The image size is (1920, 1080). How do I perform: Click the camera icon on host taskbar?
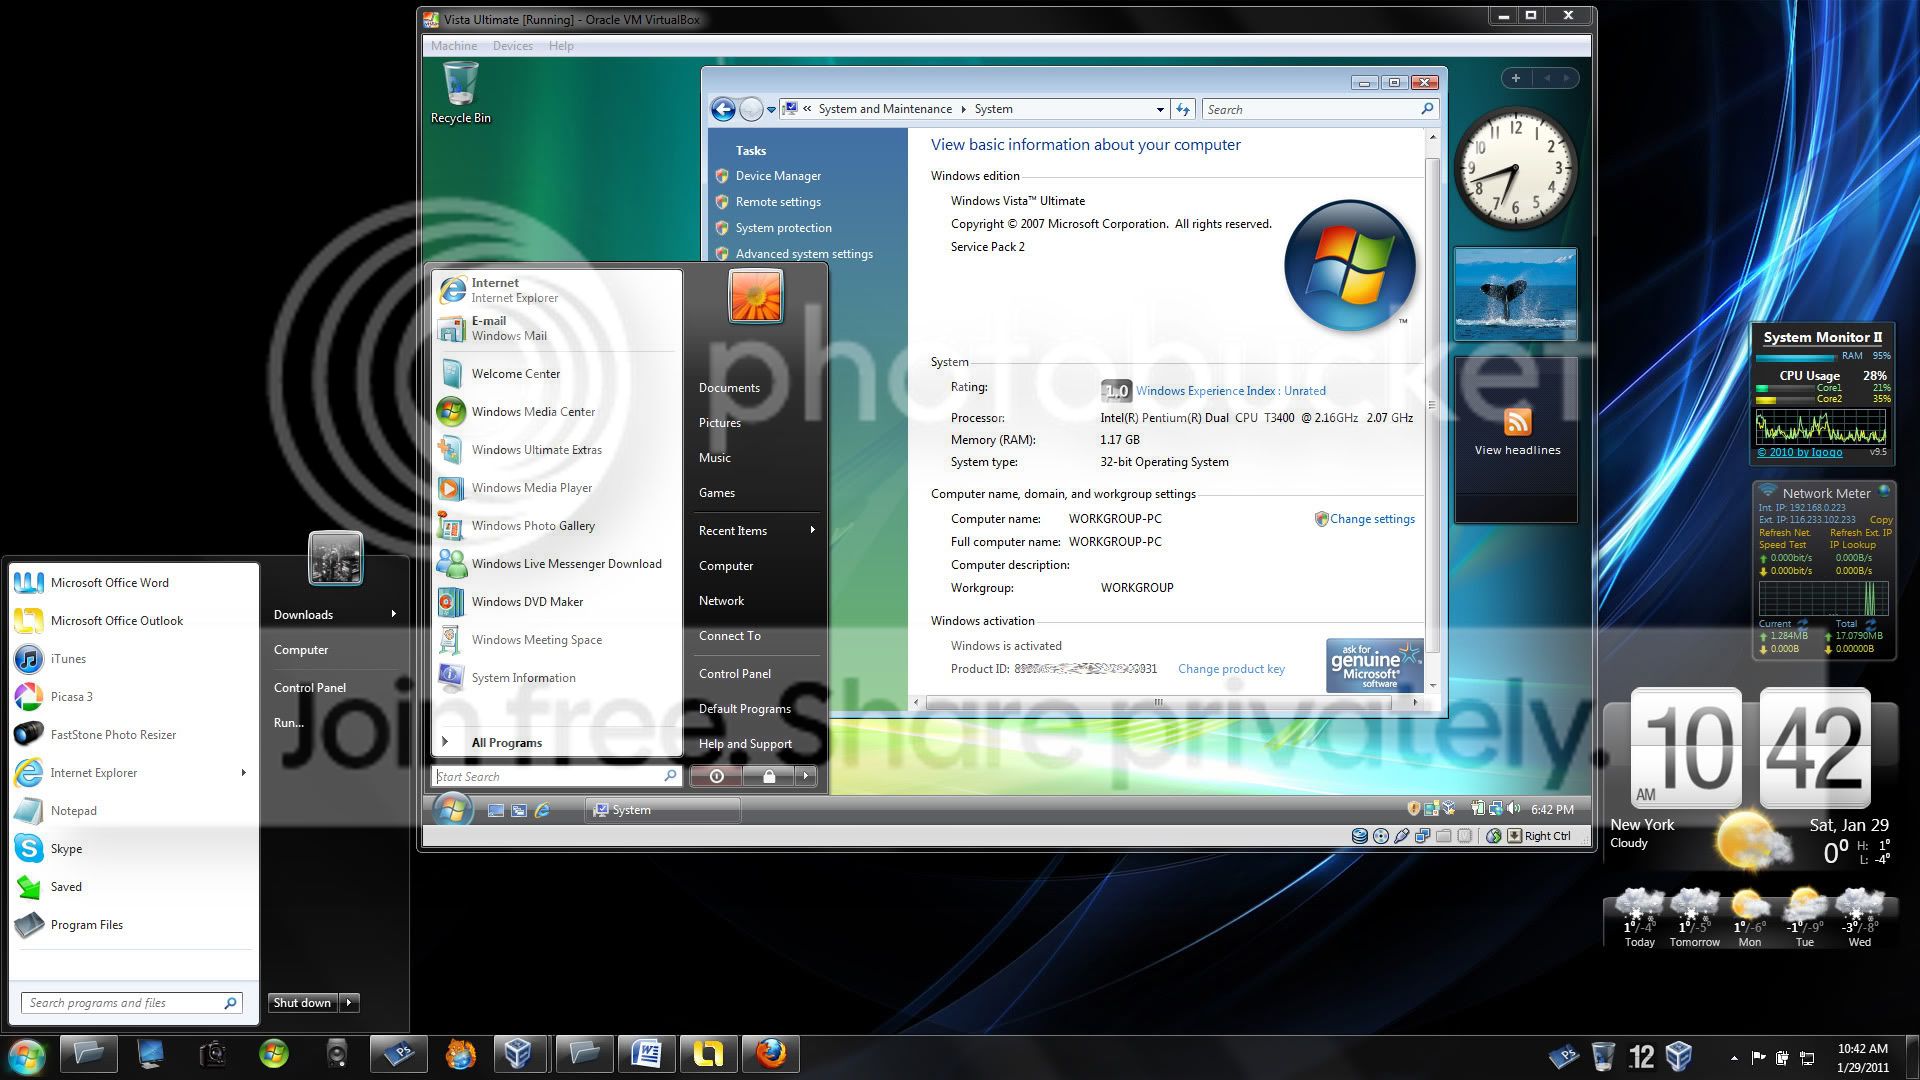click(212, 1054)
